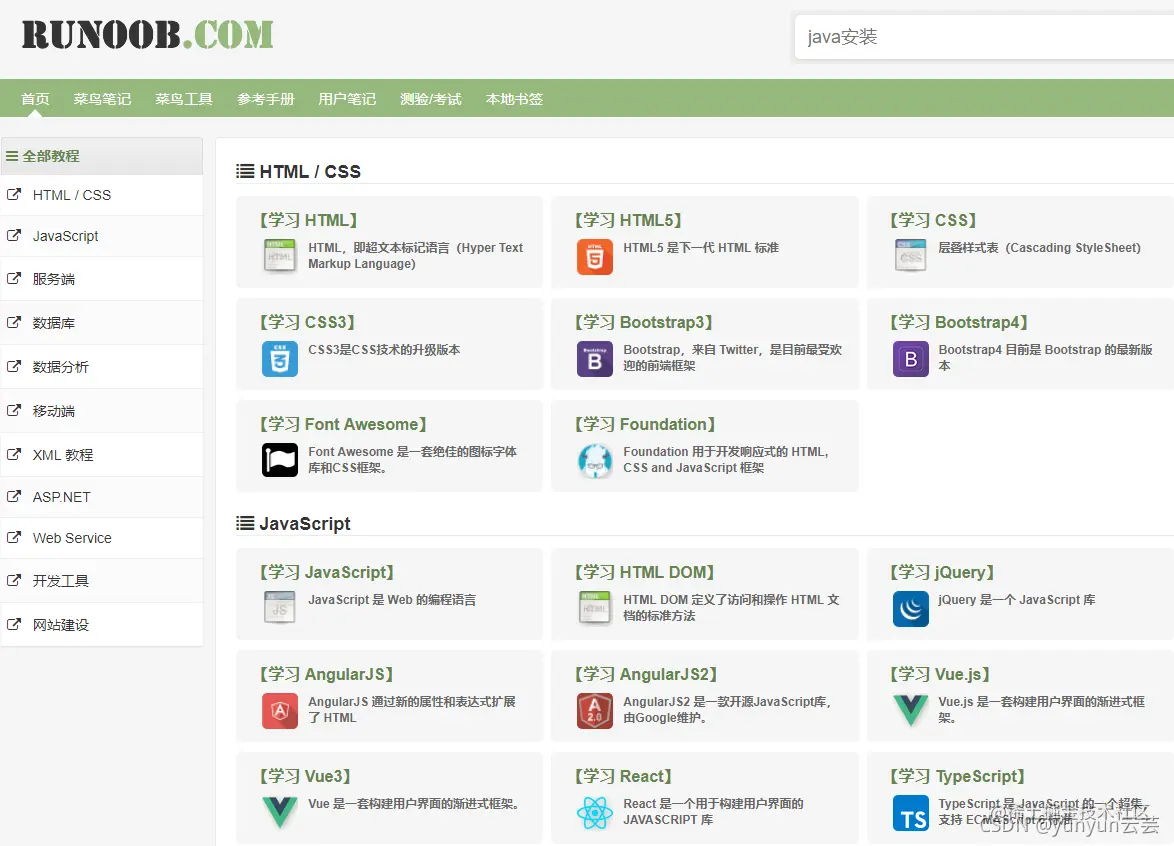Click external-link icon beside 服务端
The height and width of the screenshot is (846, 1174).
pos(13,279)
